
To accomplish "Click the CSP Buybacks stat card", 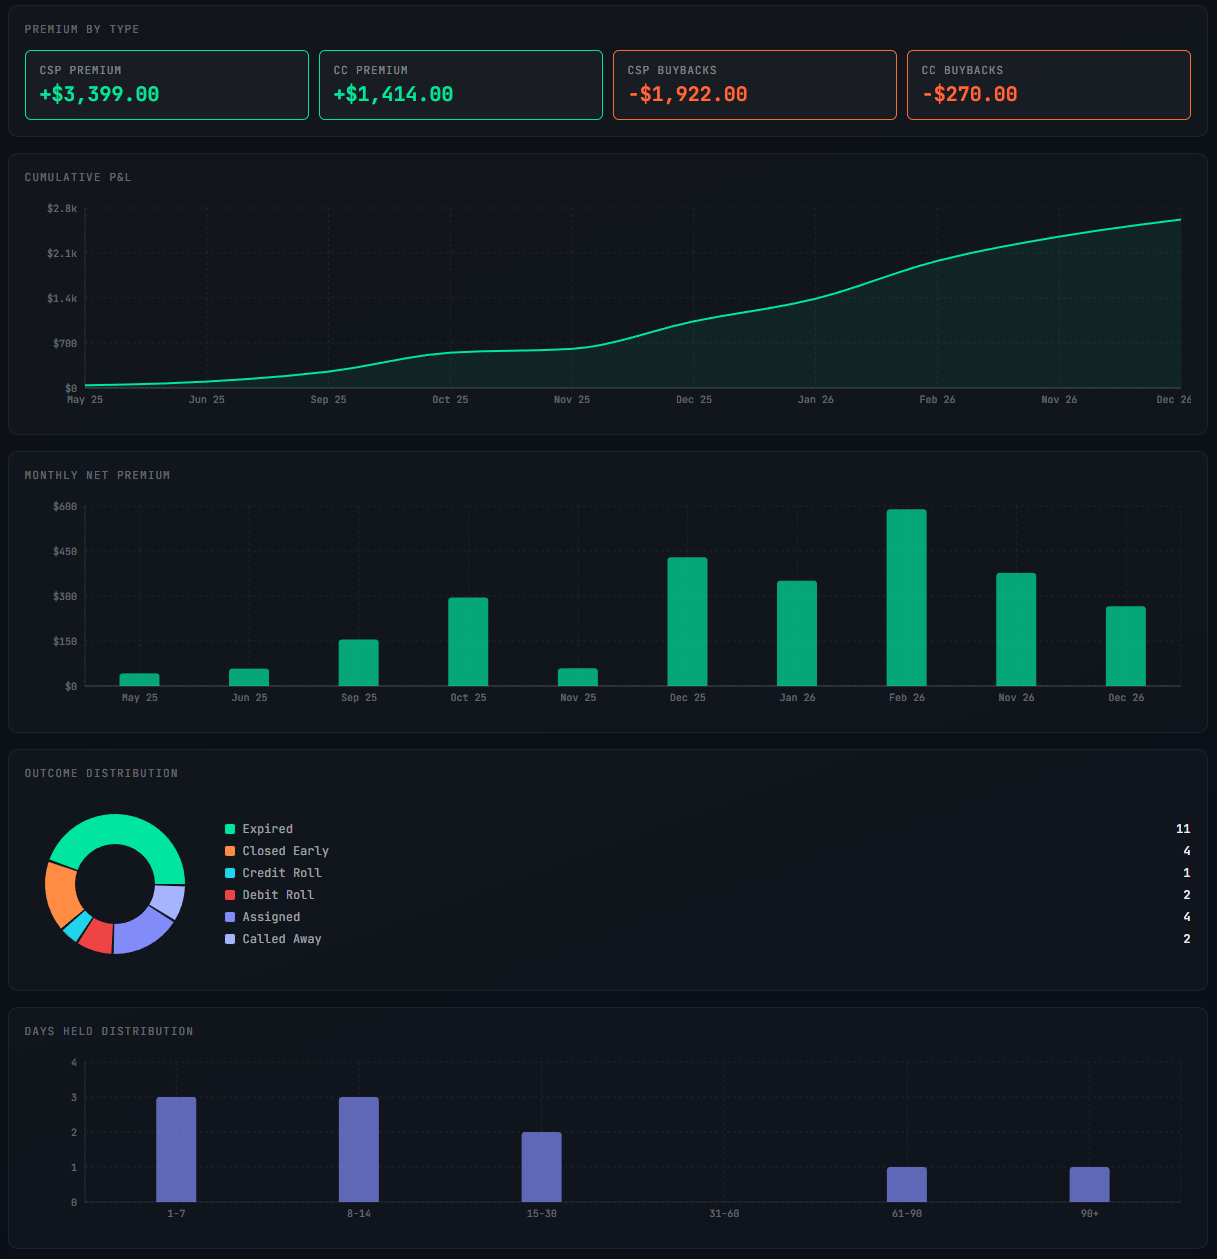I will coord(754,84).
